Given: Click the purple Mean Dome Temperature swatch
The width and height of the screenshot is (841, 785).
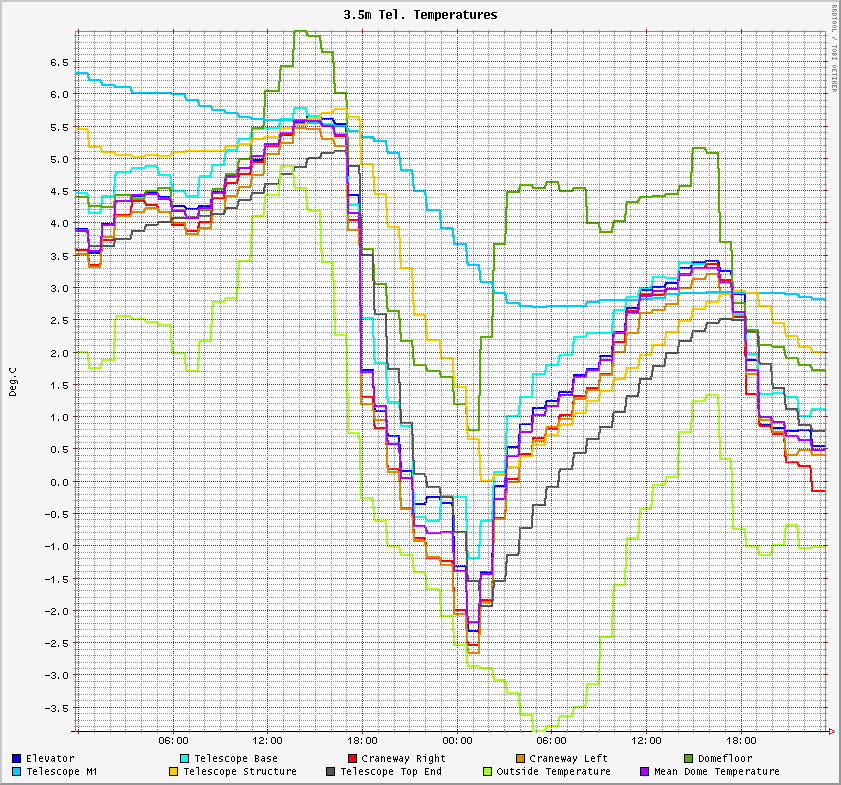Looking at the screenshot, I should (645, 771).
